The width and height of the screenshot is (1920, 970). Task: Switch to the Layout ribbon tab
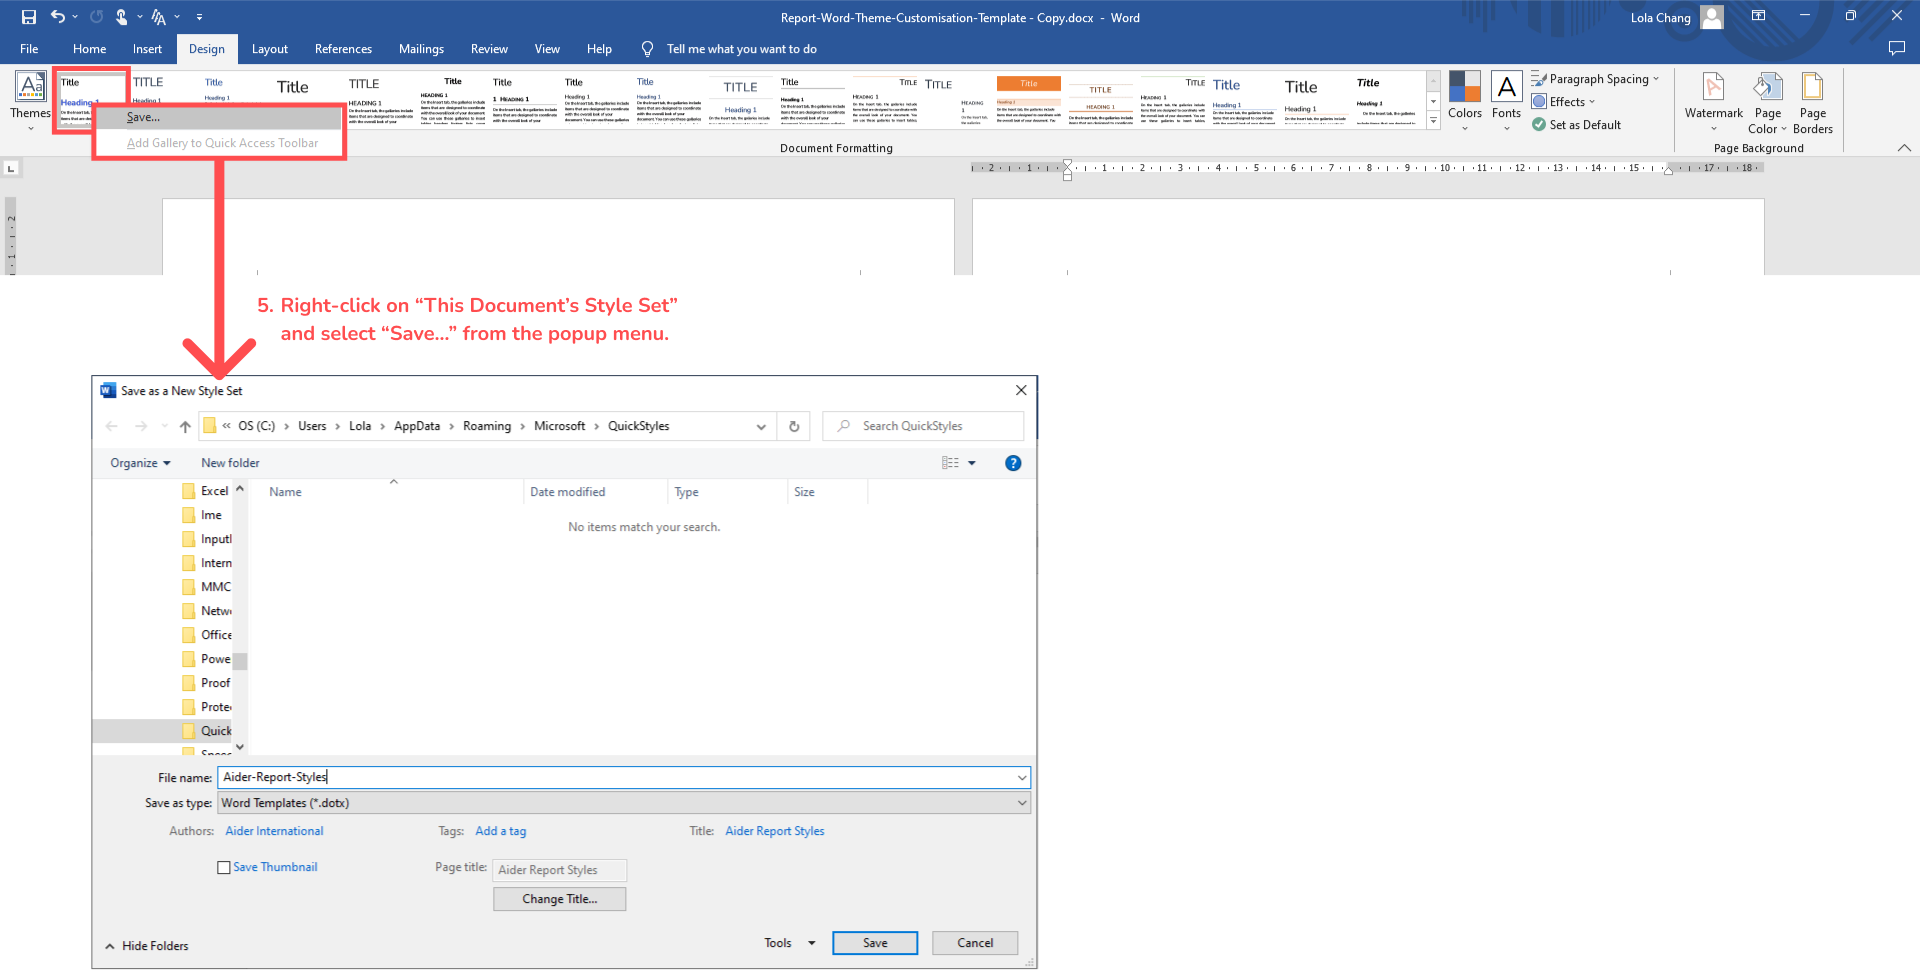pos(269,49)
